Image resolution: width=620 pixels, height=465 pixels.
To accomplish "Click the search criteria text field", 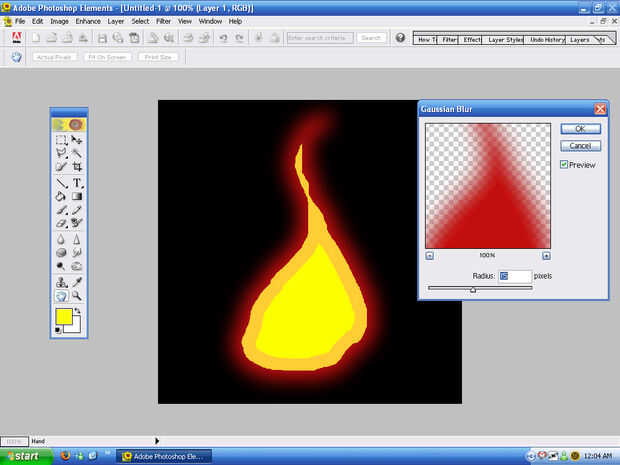I will [320, 38].
